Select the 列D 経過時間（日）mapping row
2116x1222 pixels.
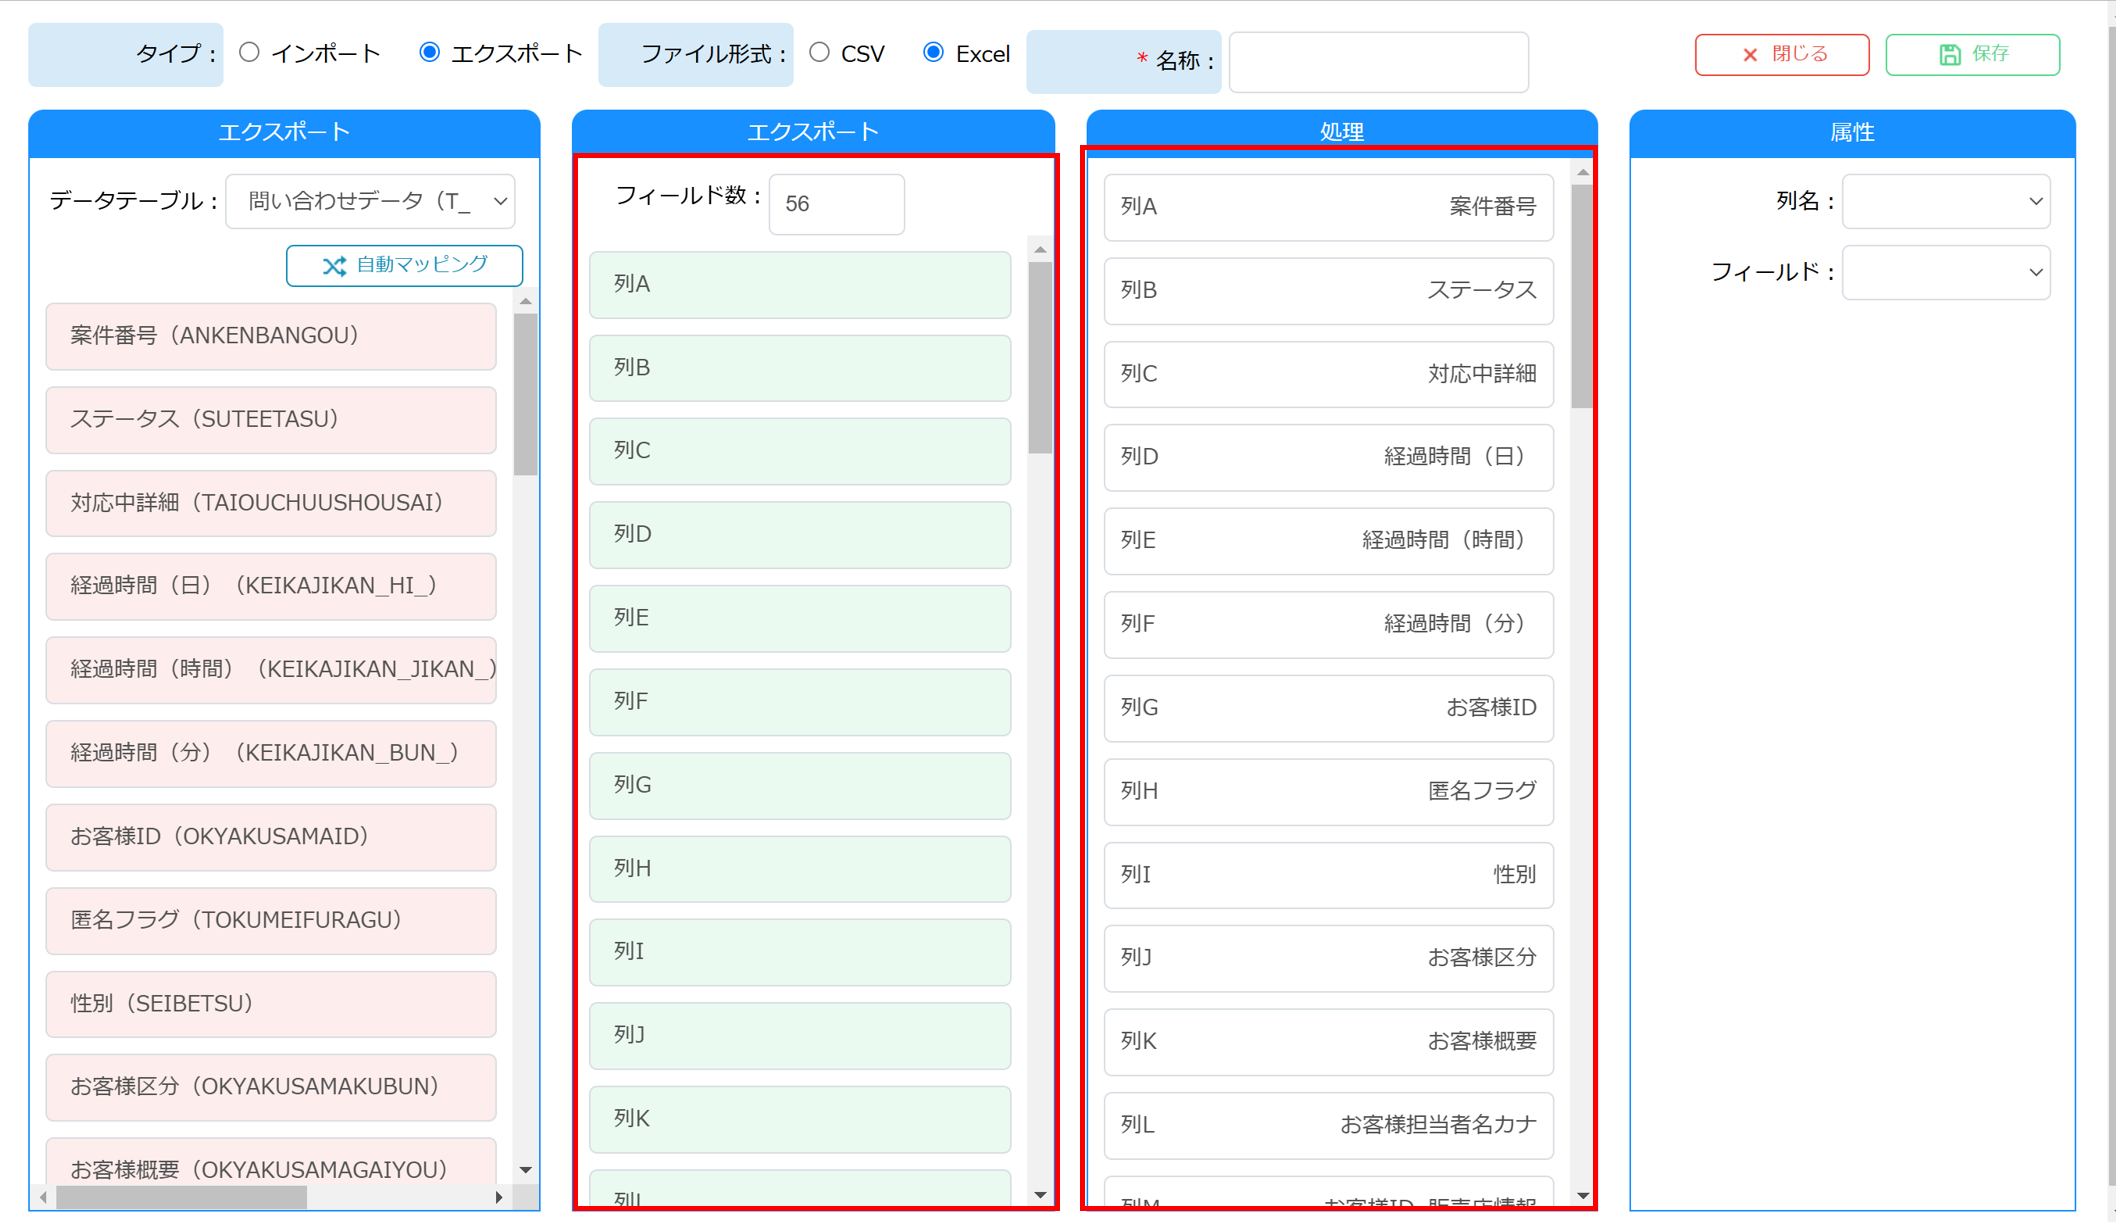pos(1328,457)
